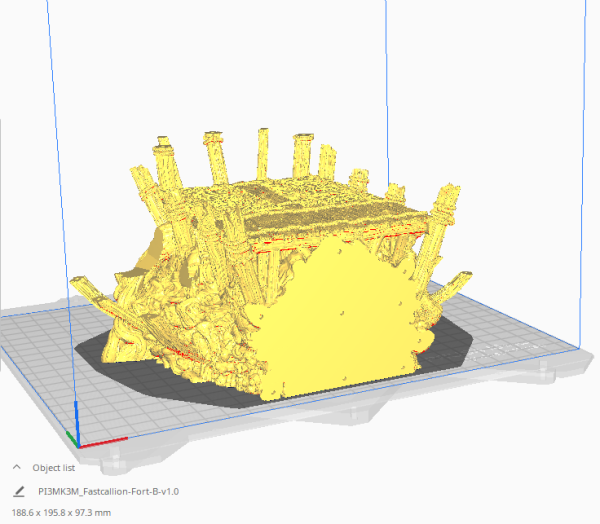Click the red X axis line at origin
The width and height of the screenshot is (600, 524).
coord(105,442)
